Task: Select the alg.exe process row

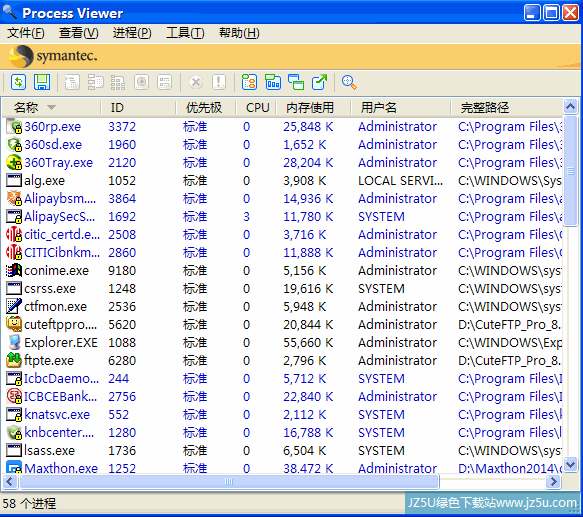Action: point(283,181)
